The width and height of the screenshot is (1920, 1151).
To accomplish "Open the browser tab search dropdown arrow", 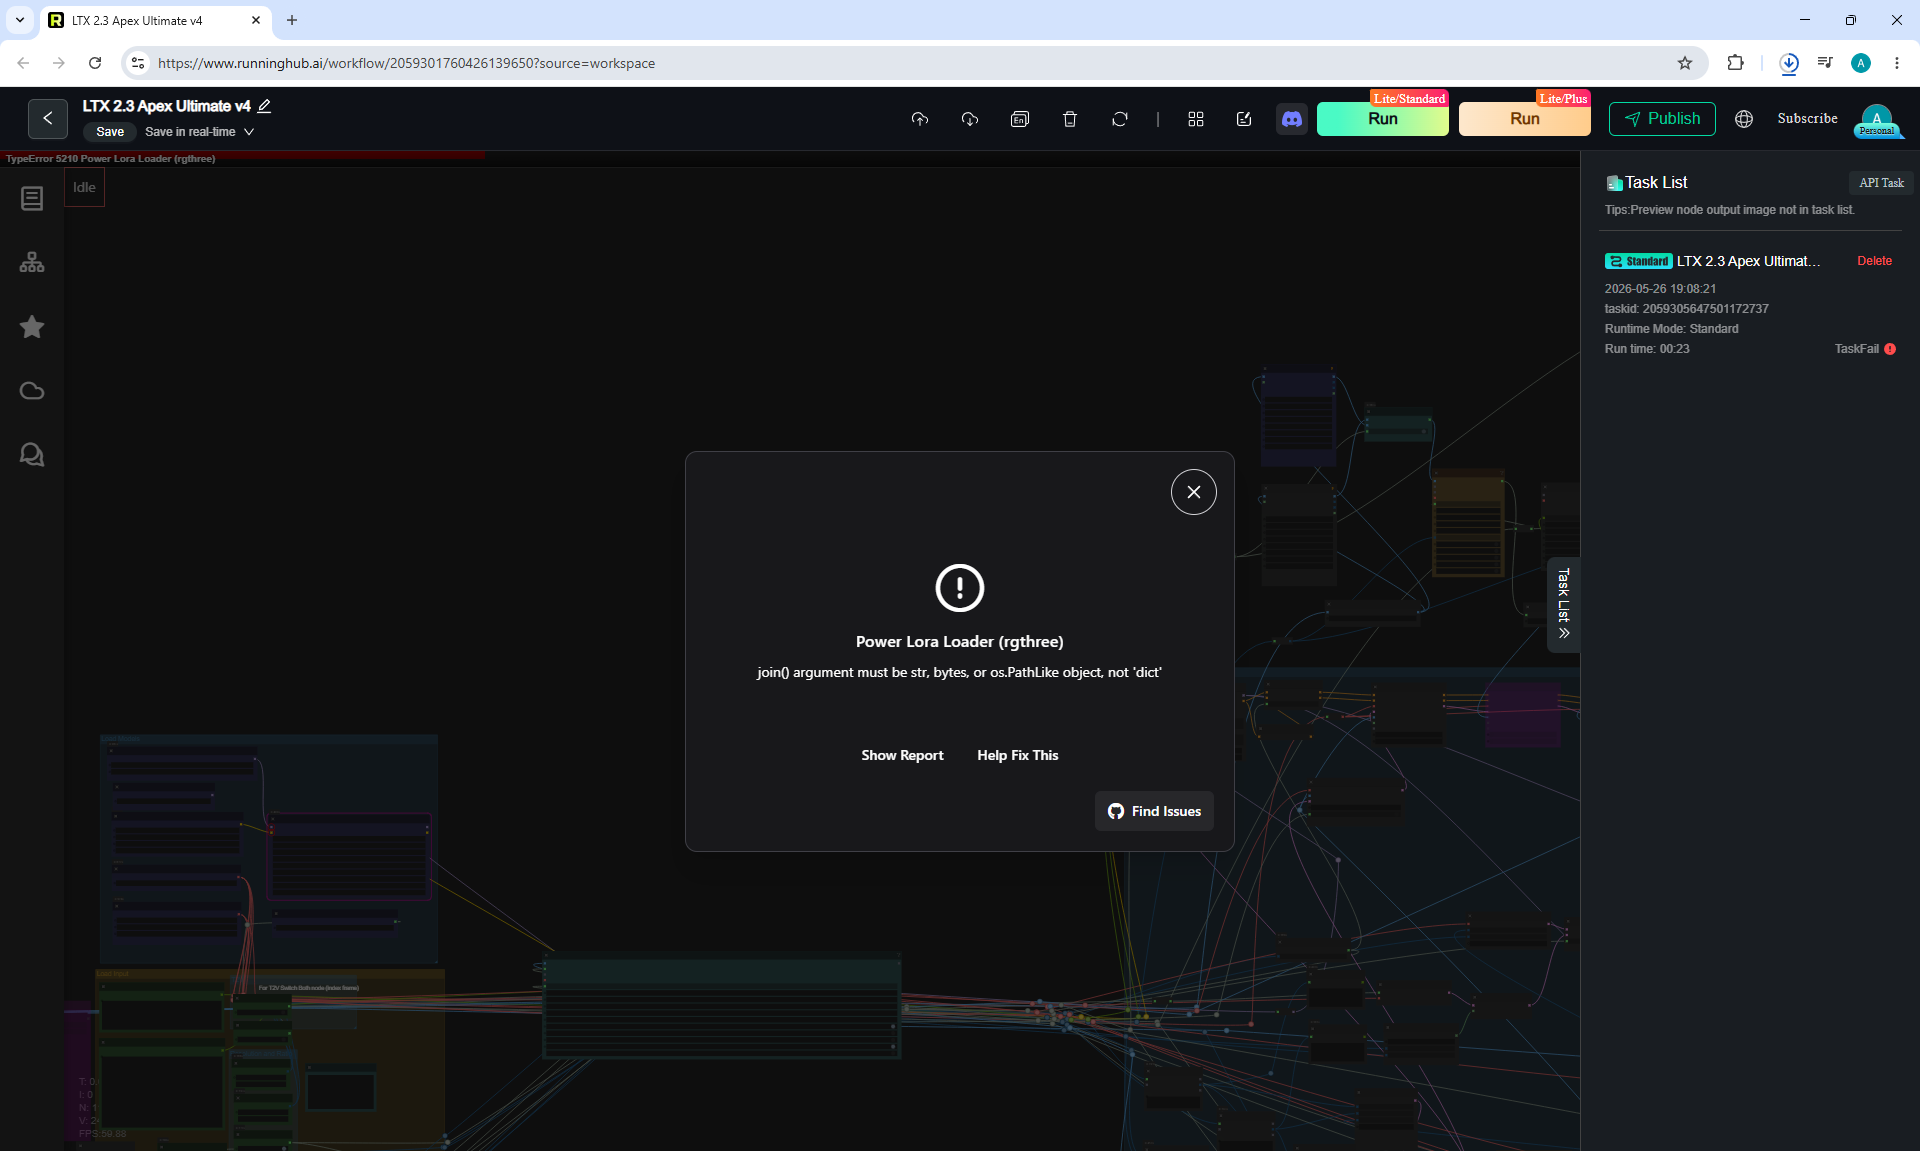I will pyautogui.click(x=20, y=20).
